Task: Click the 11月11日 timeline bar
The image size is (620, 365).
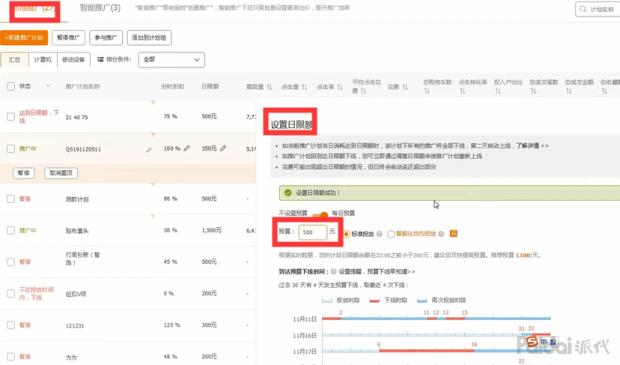Action: [436, 318]
